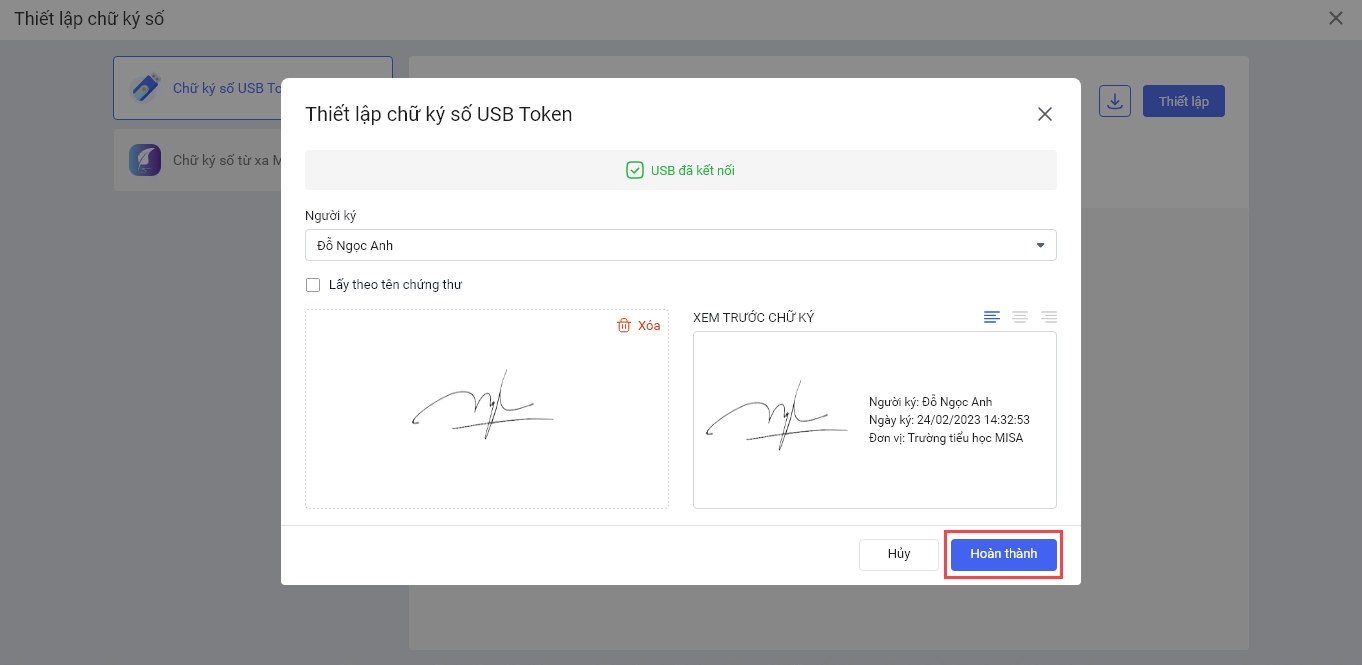Image resolution: width=1362 pixels, height=665 pixels.
Task: Click the Hoàn thành button
Action: pyautogui.click(x=1003, y=554)
